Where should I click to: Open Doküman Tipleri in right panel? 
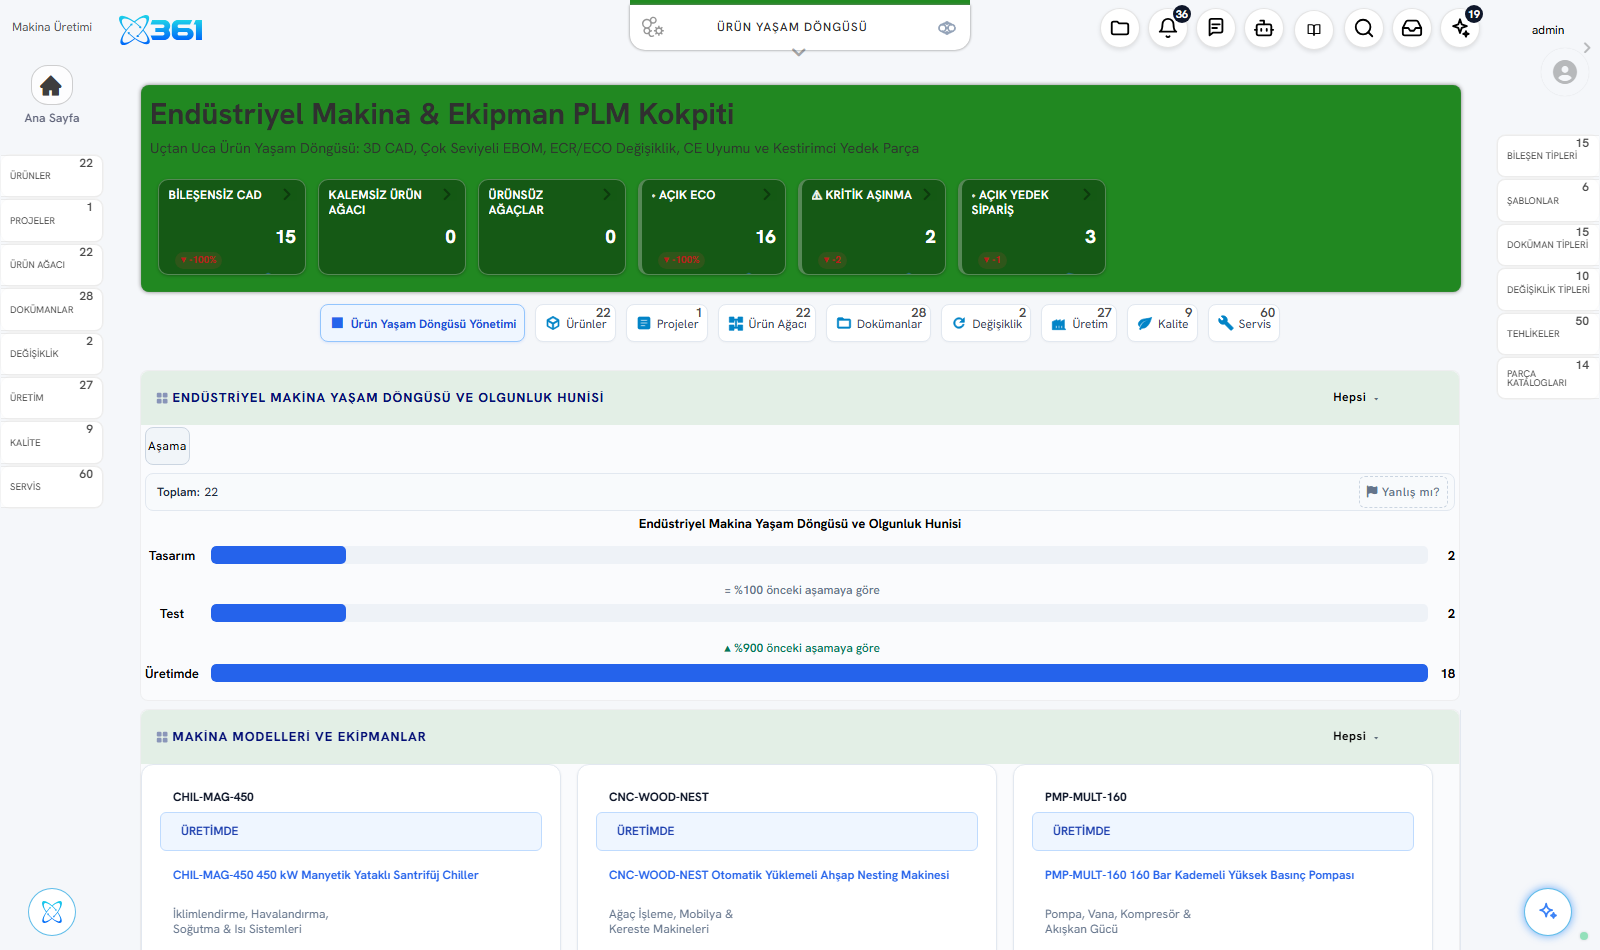pyautogui.click(x=1548, y=245)
